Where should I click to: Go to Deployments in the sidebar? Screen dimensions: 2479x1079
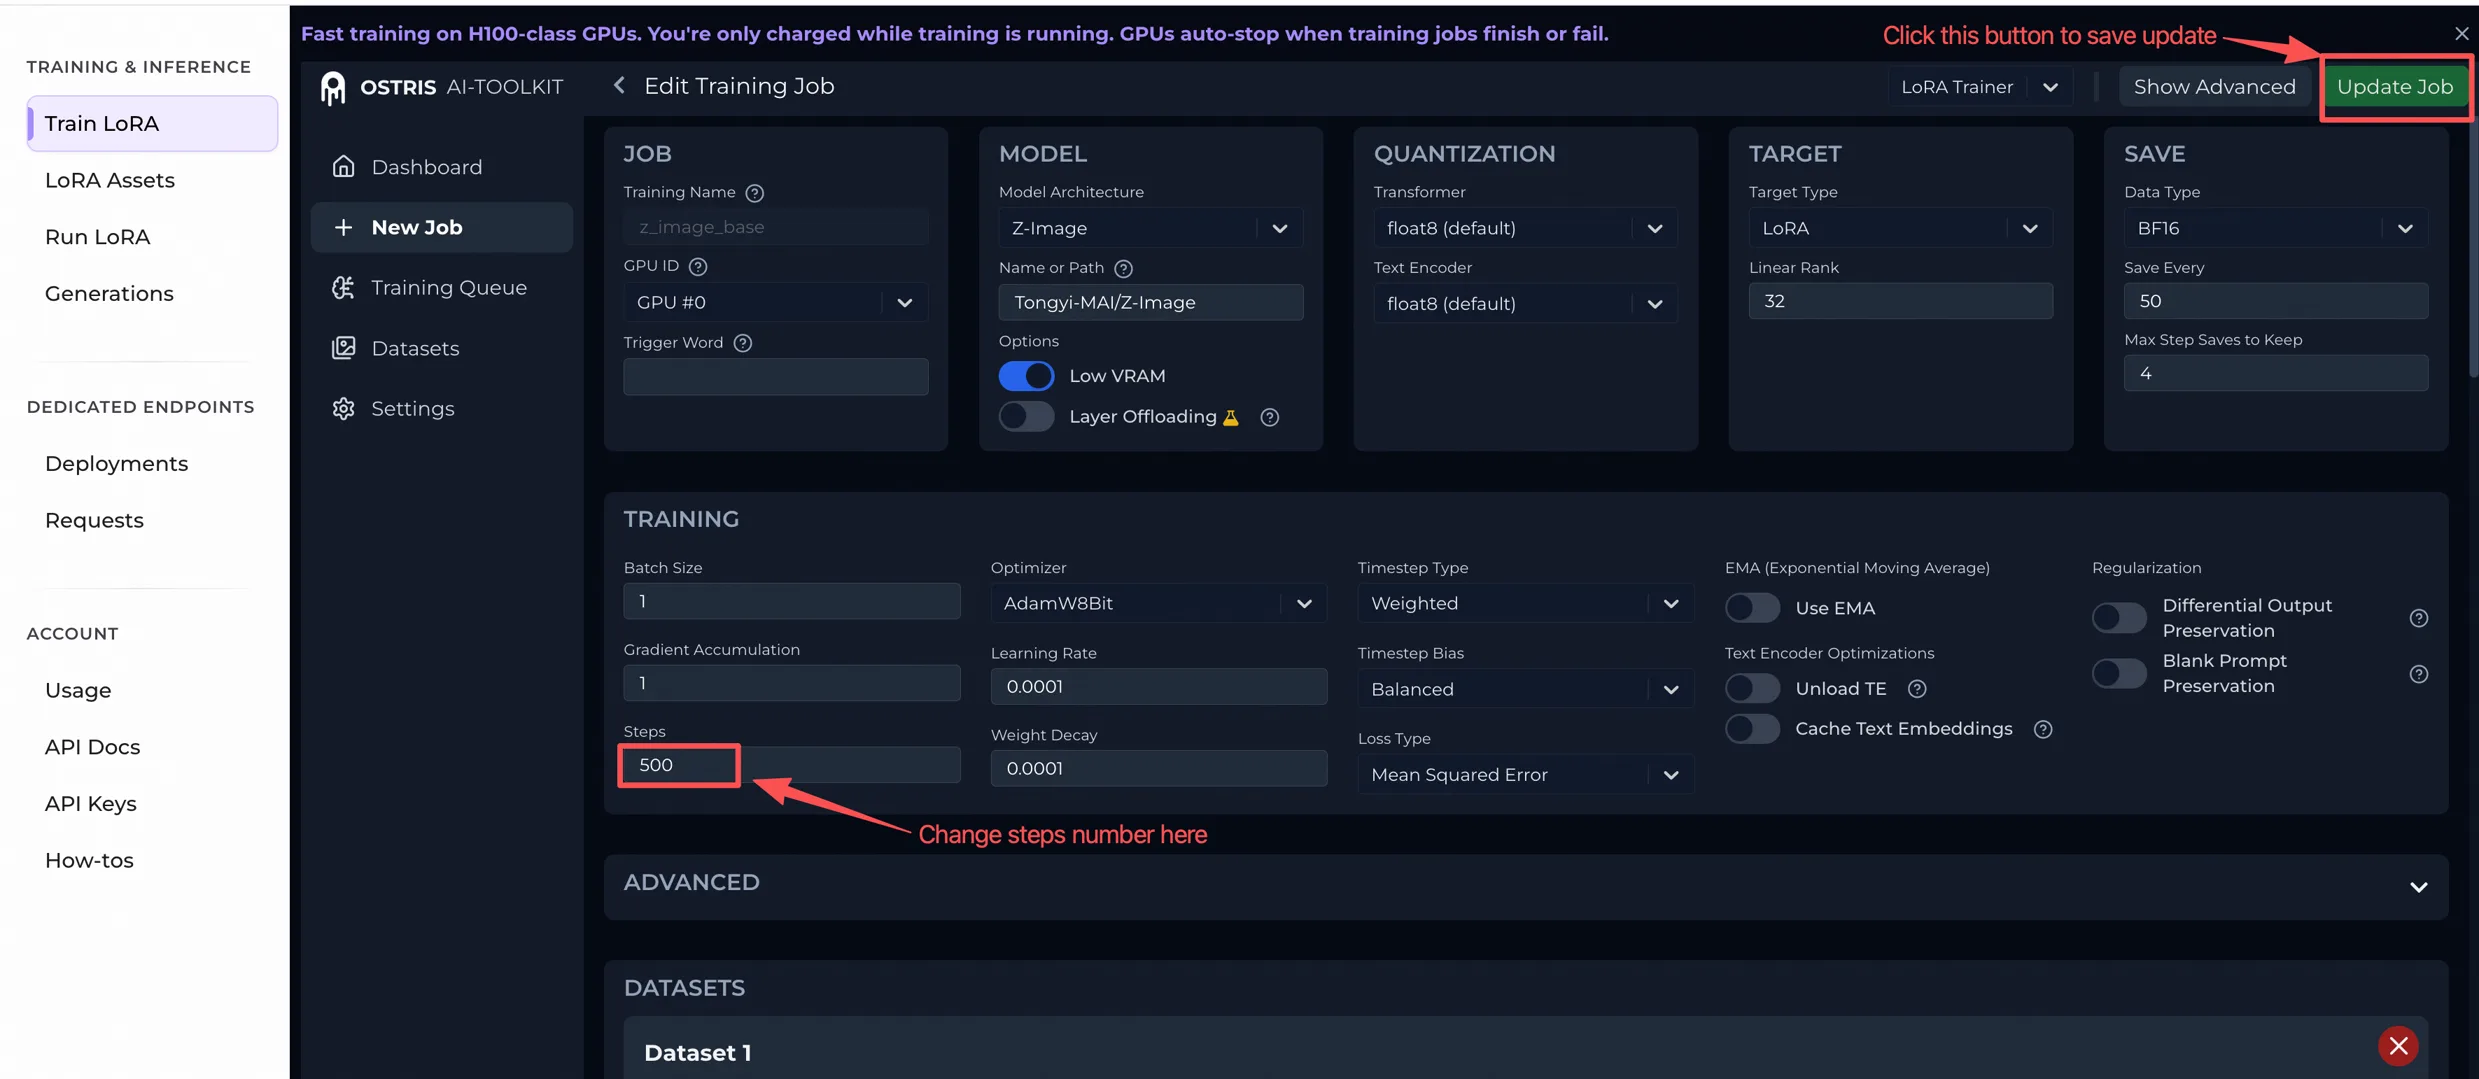click(x=116, y=464)
